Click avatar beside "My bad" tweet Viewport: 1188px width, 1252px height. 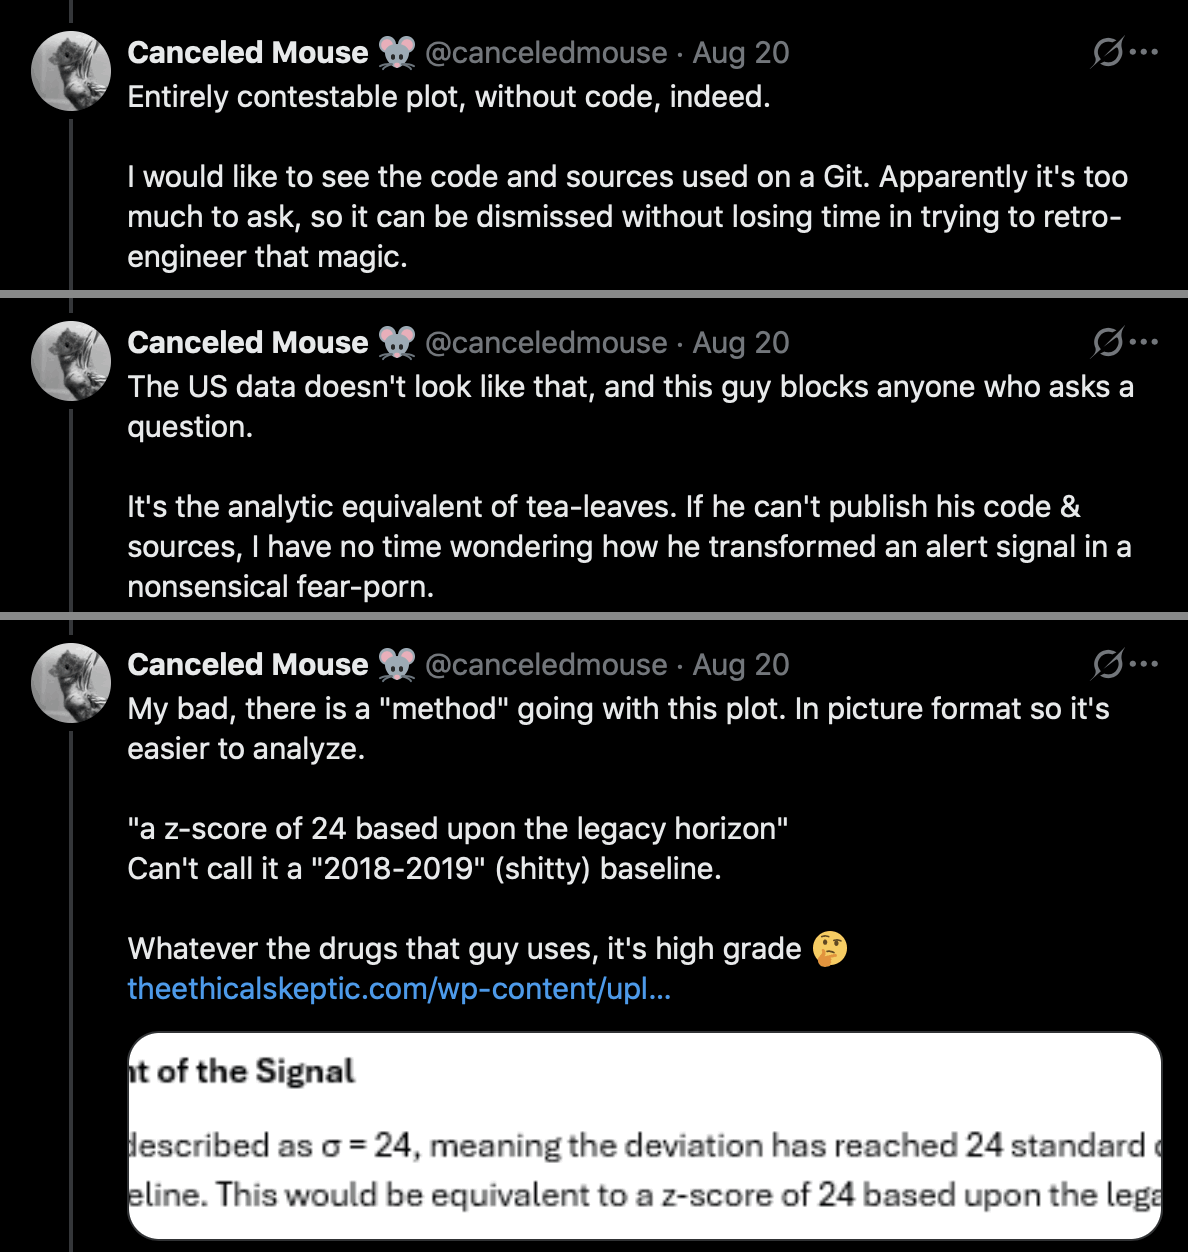pyautogui.click(x=71, y=683)
